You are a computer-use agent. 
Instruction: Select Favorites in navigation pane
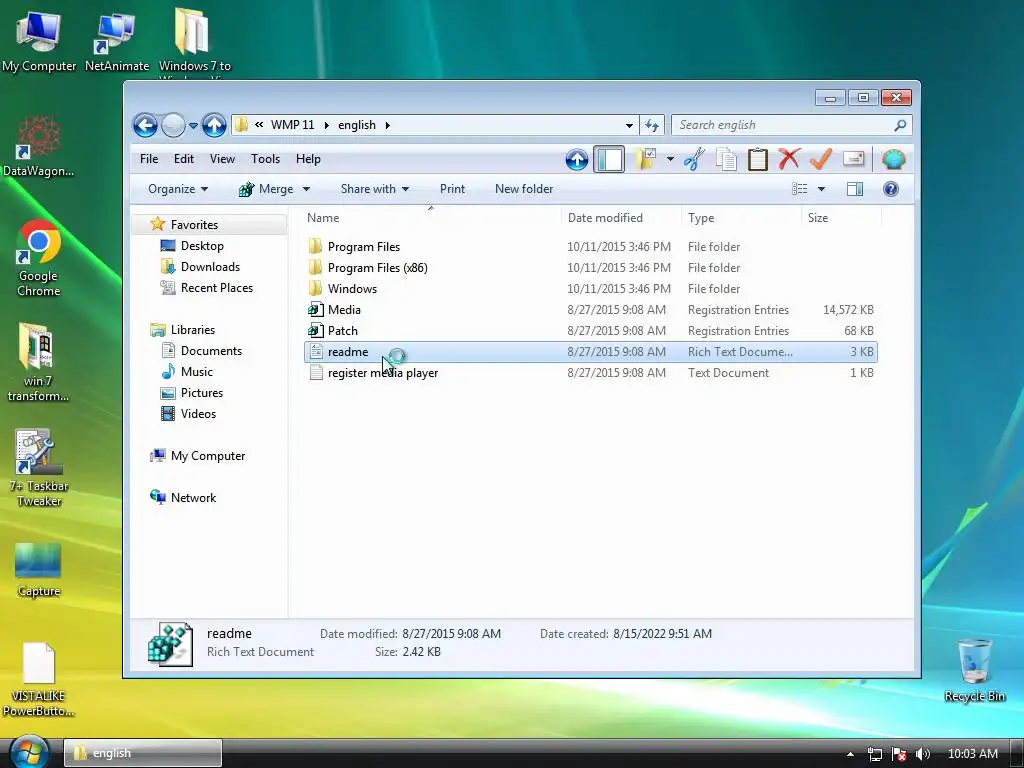194,225
